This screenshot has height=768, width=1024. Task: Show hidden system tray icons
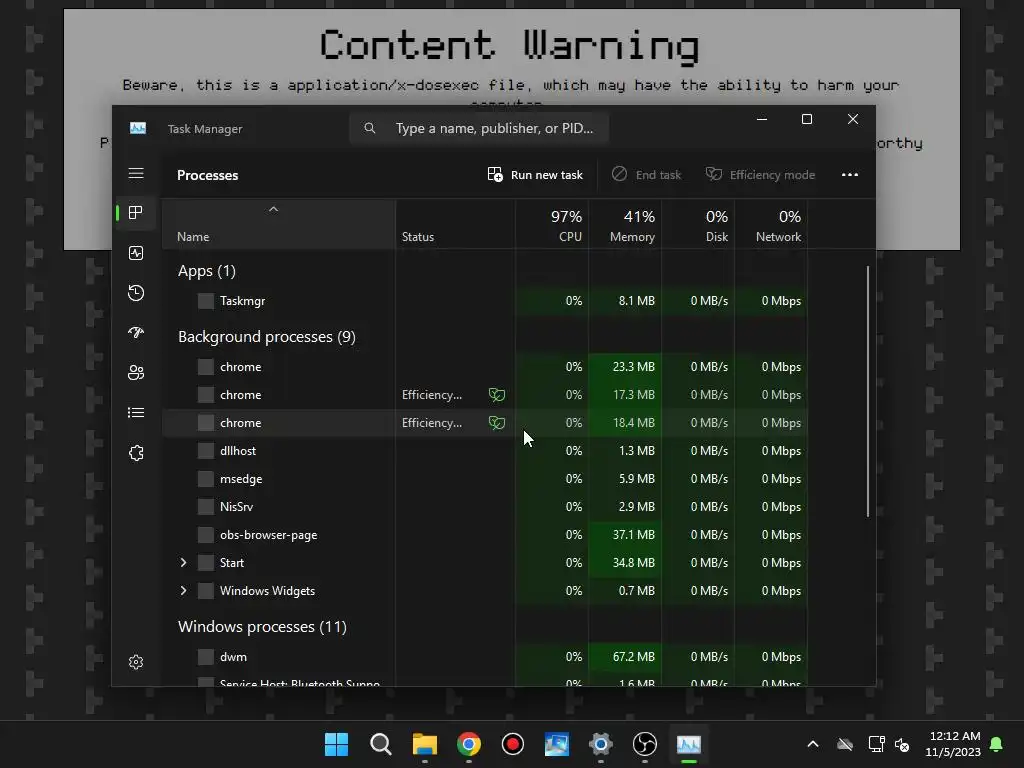(813, 744)
